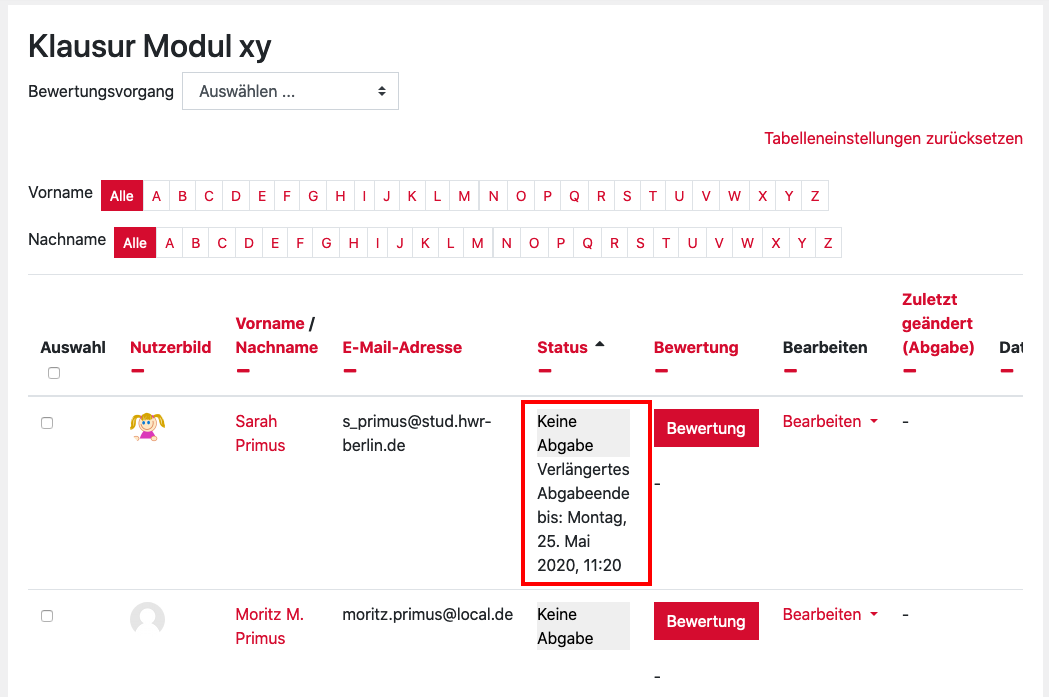Select the checkbox for Moritz M. Primus

click(47, 616)
